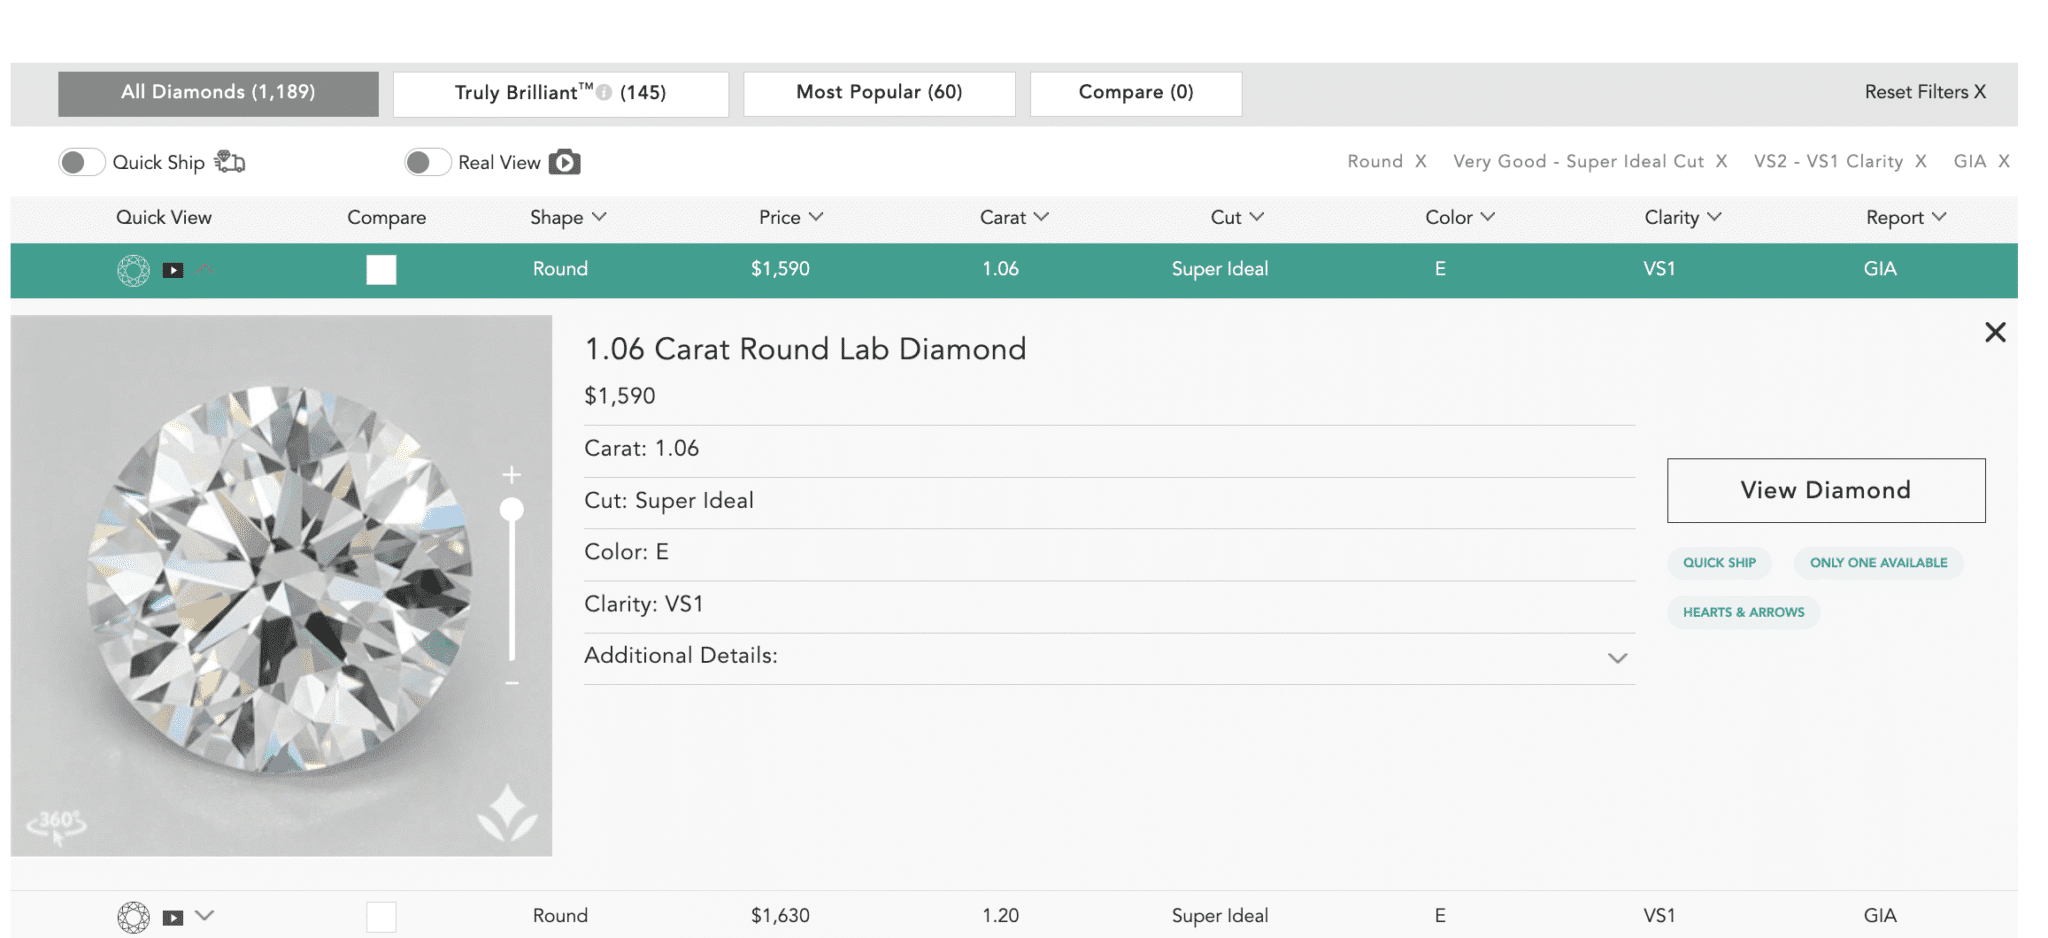Click the 360° rotate view icon

click(56, 824)
